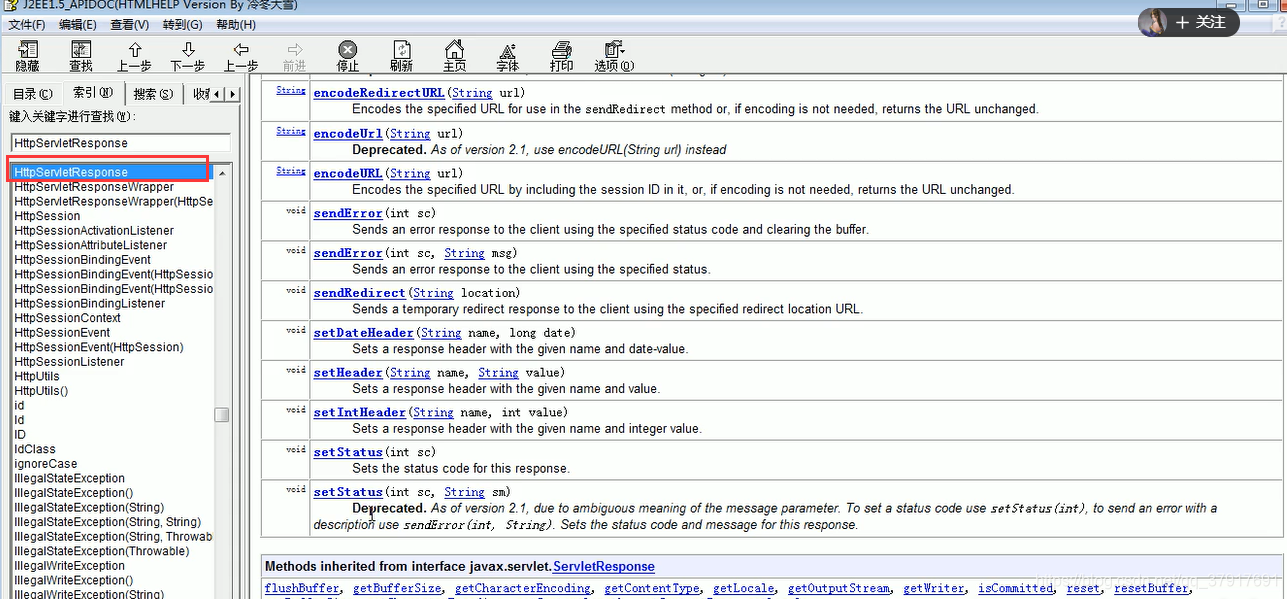Open setStatus link with String sm parameter

(x=347, y=492)
